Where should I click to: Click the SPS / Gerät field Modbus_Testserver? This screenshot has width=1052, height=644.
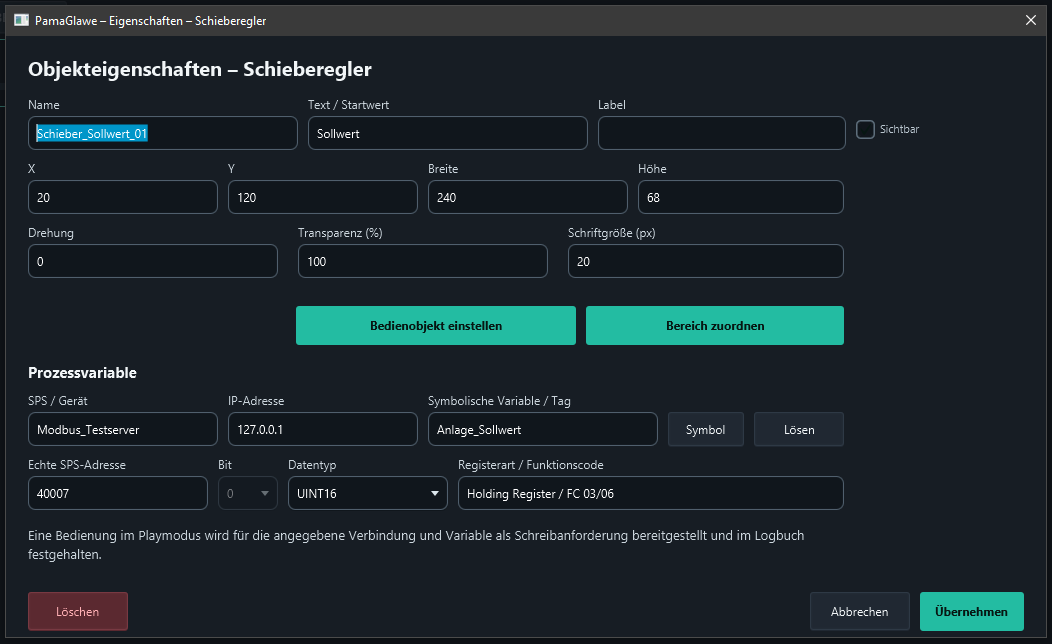(123, 429)
